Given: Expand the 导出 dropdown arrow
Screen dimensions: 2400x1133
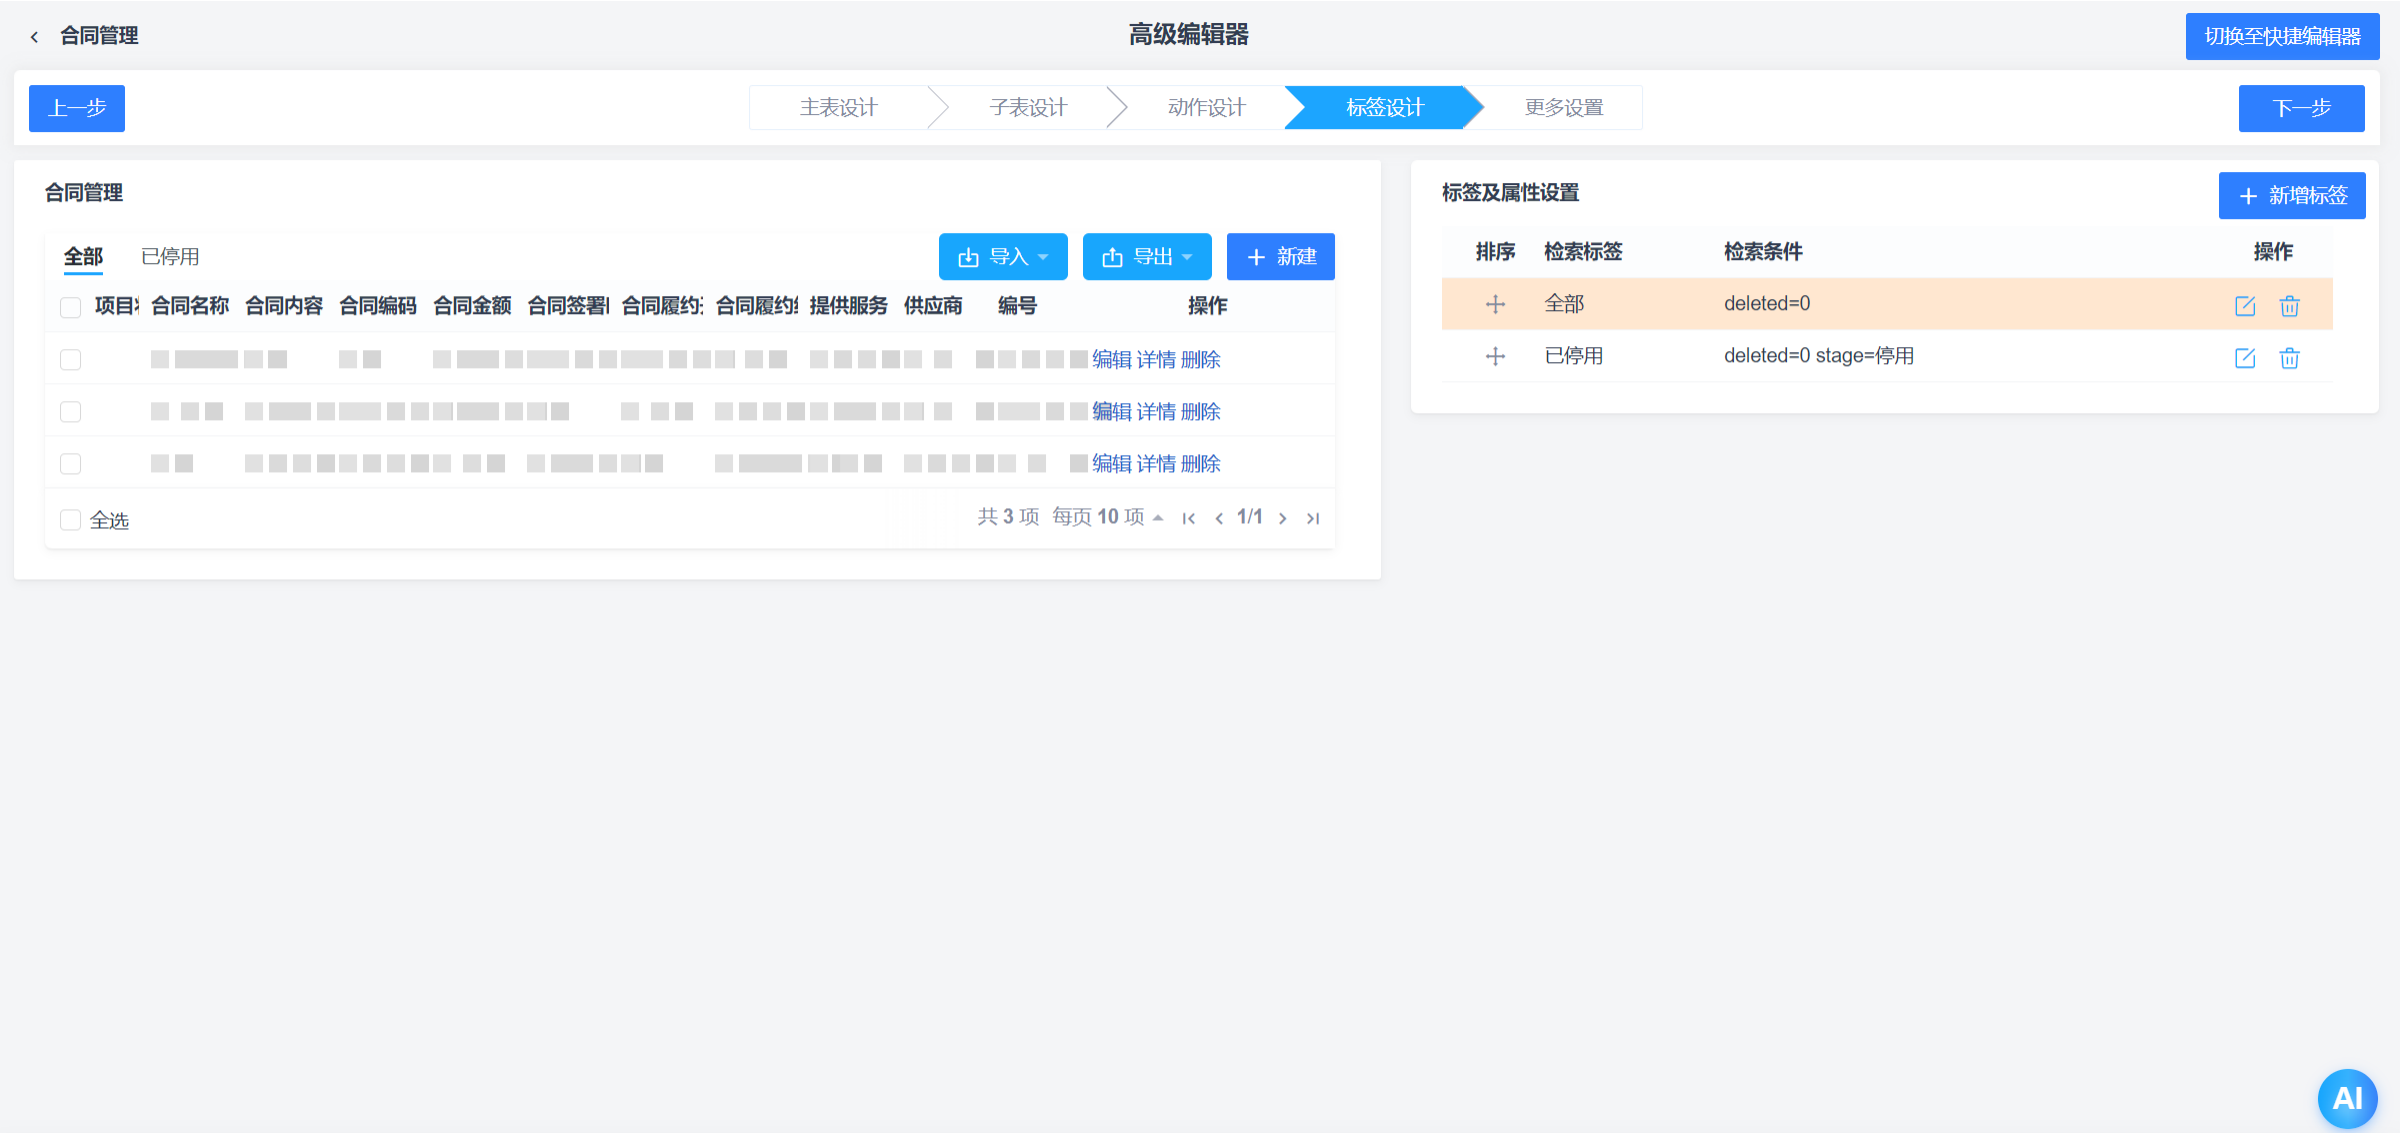Looking at the screenshot, I should coord(1188,257).
